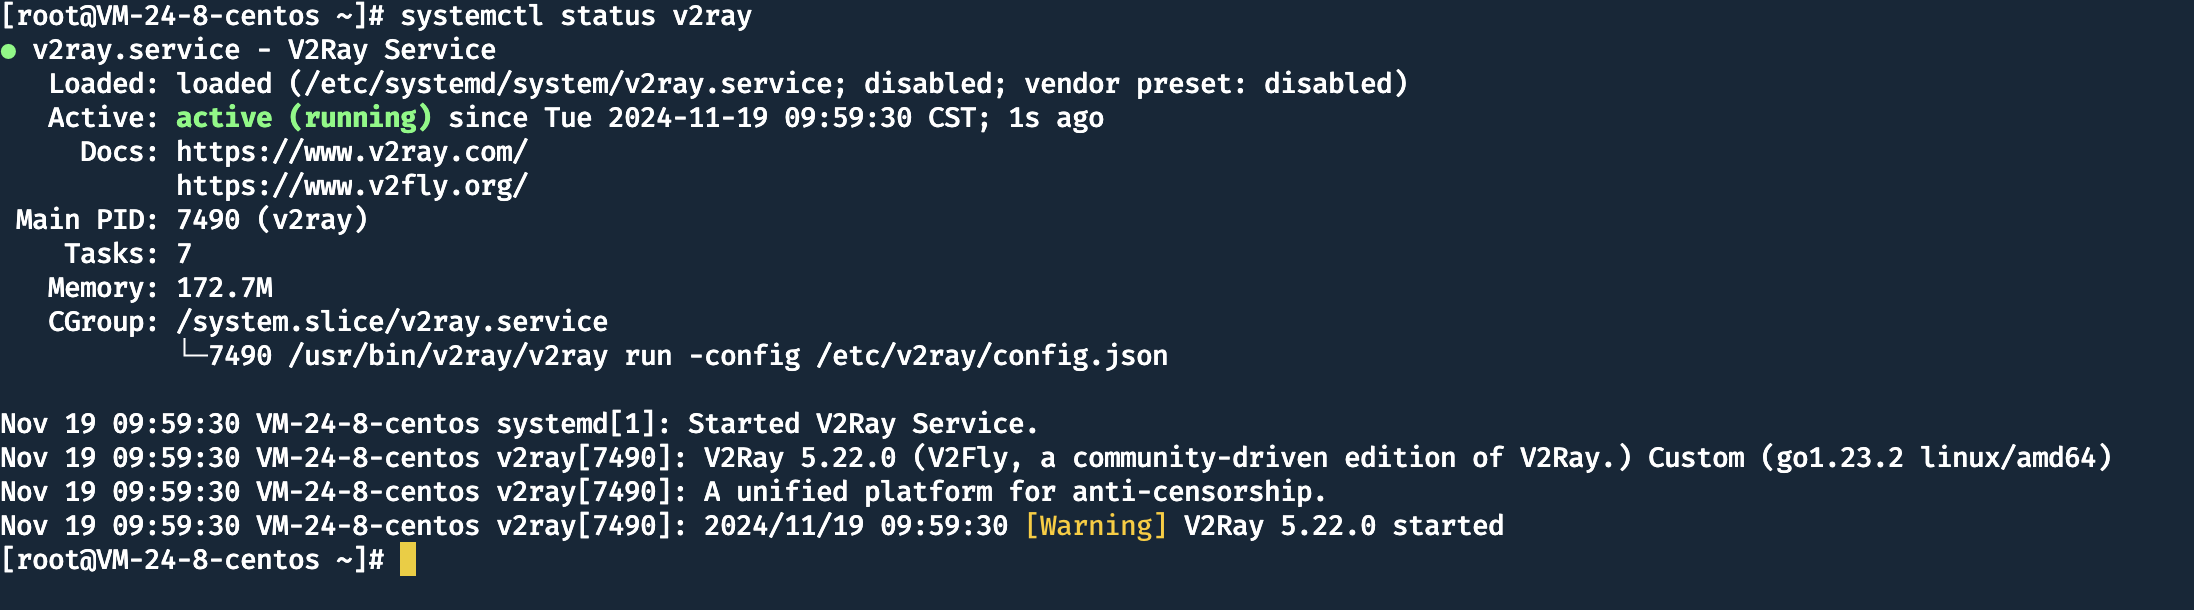Open the https://www.v2fly.org/ docs link
This screenshot has height=610, width=2194.
point(352,186)
